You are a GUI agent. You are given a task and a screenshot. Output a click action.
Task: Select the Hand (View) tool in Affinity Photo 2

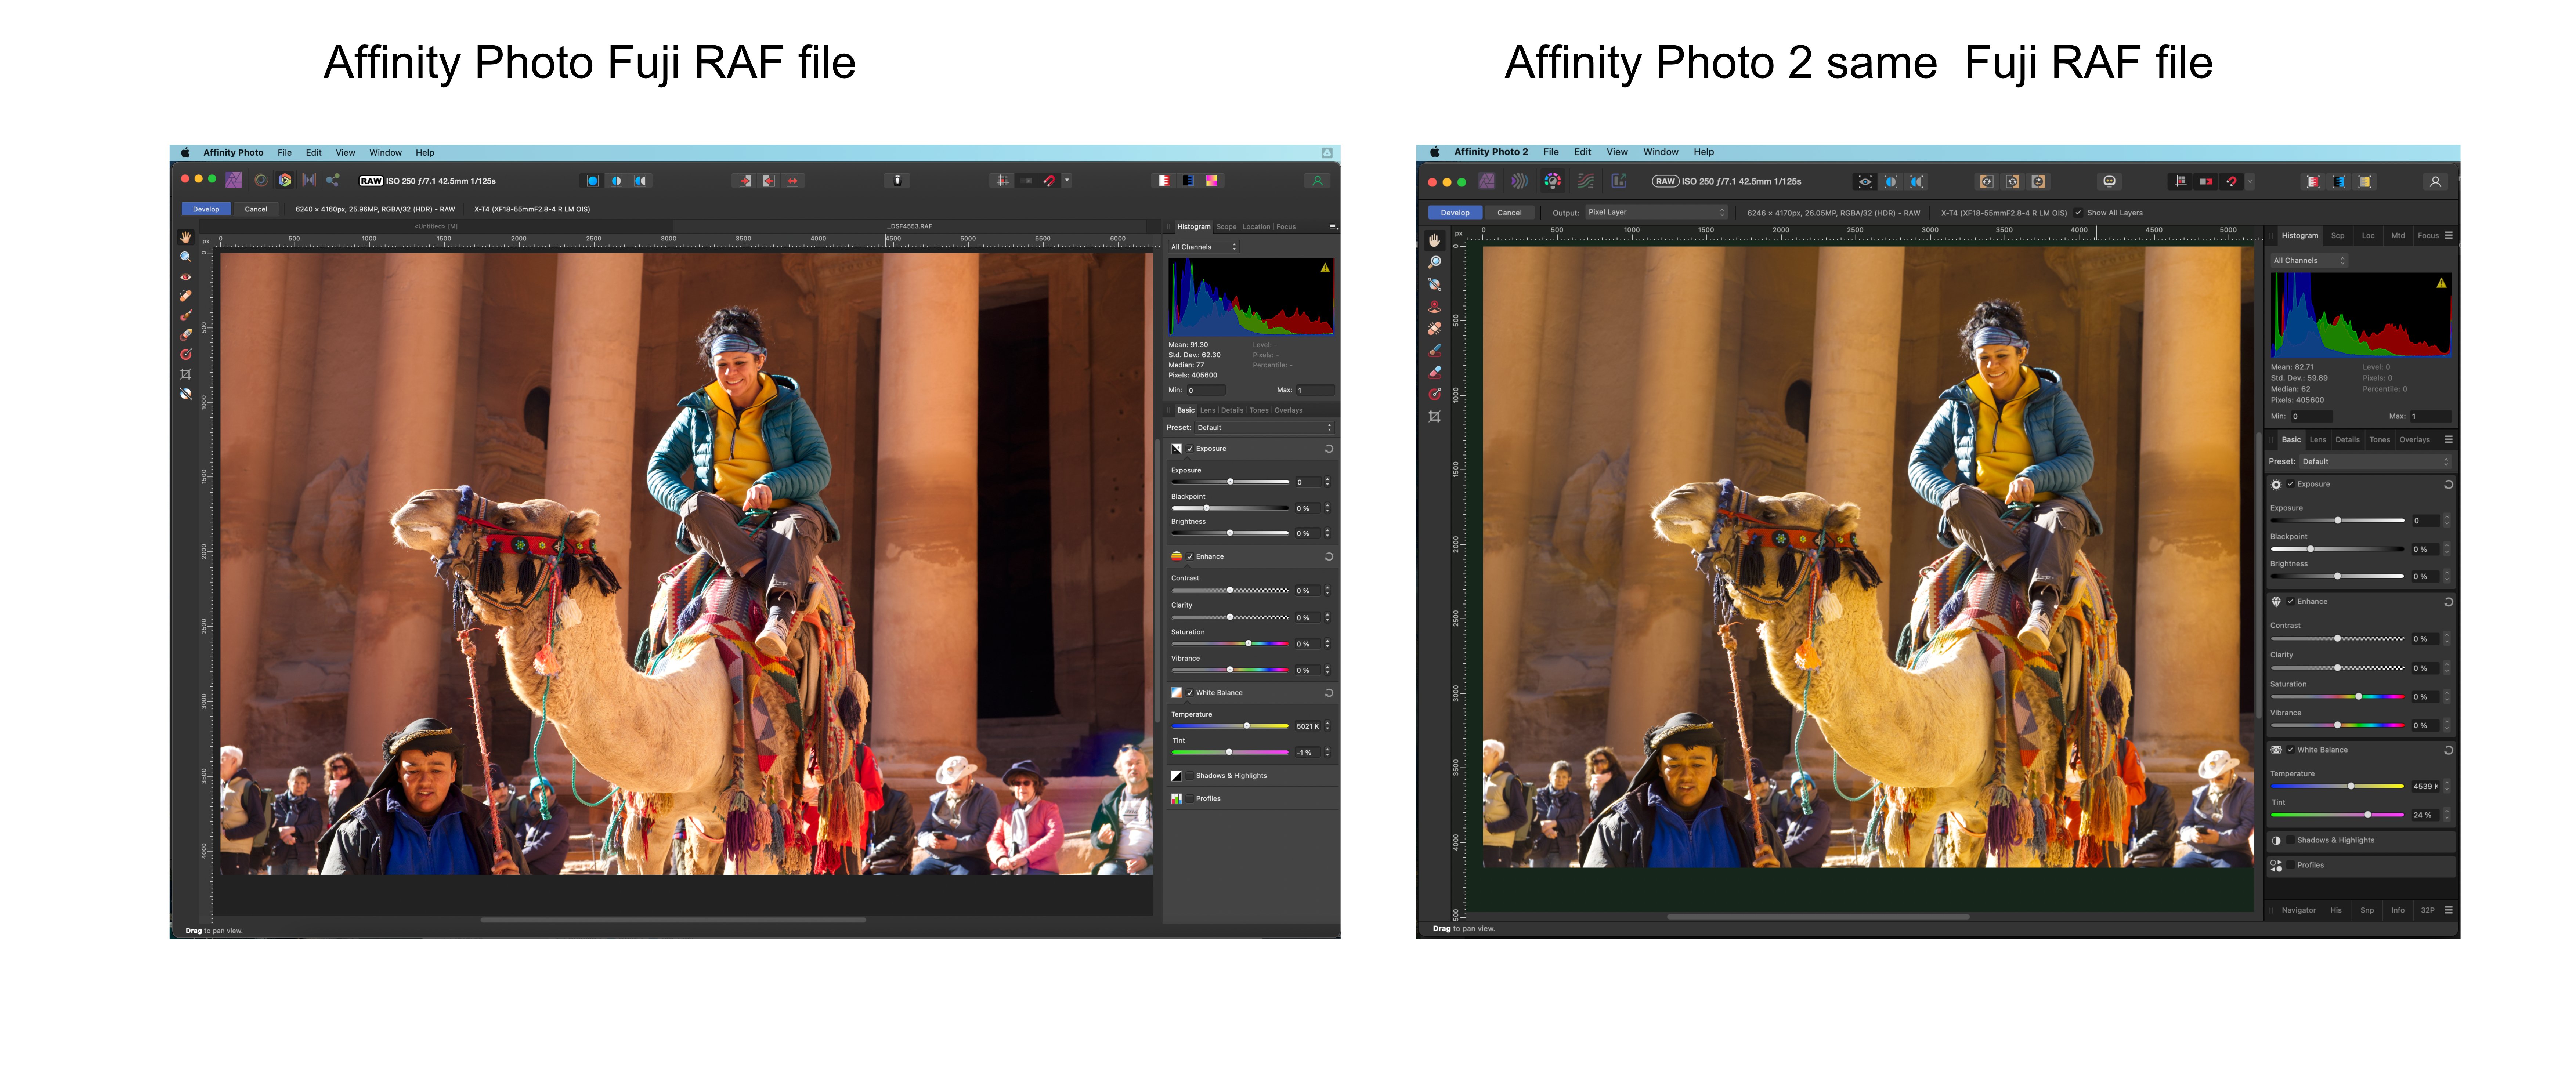(x=1434, y=240)
